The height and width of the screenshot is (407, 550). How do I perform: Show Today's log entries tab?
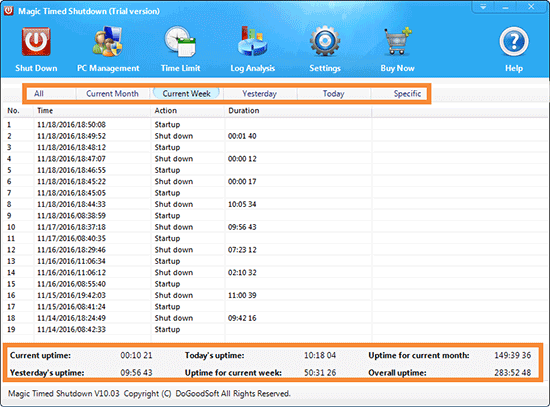[334, 94]
